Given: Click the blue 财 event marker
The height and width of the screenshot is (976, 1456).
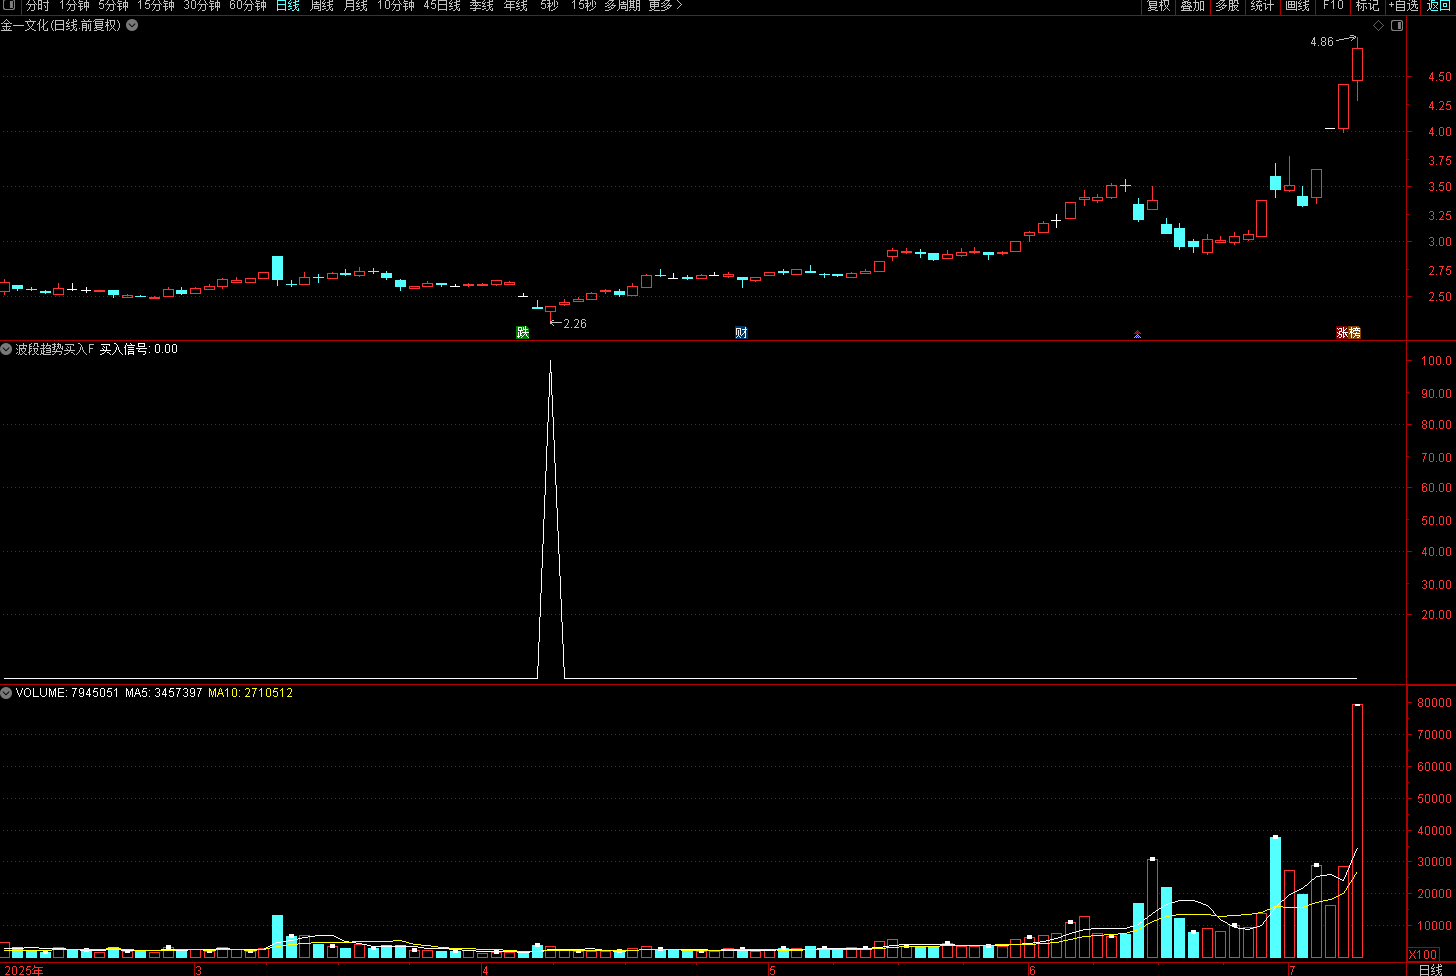Looking at the screenshot, I should click(741, 333).
